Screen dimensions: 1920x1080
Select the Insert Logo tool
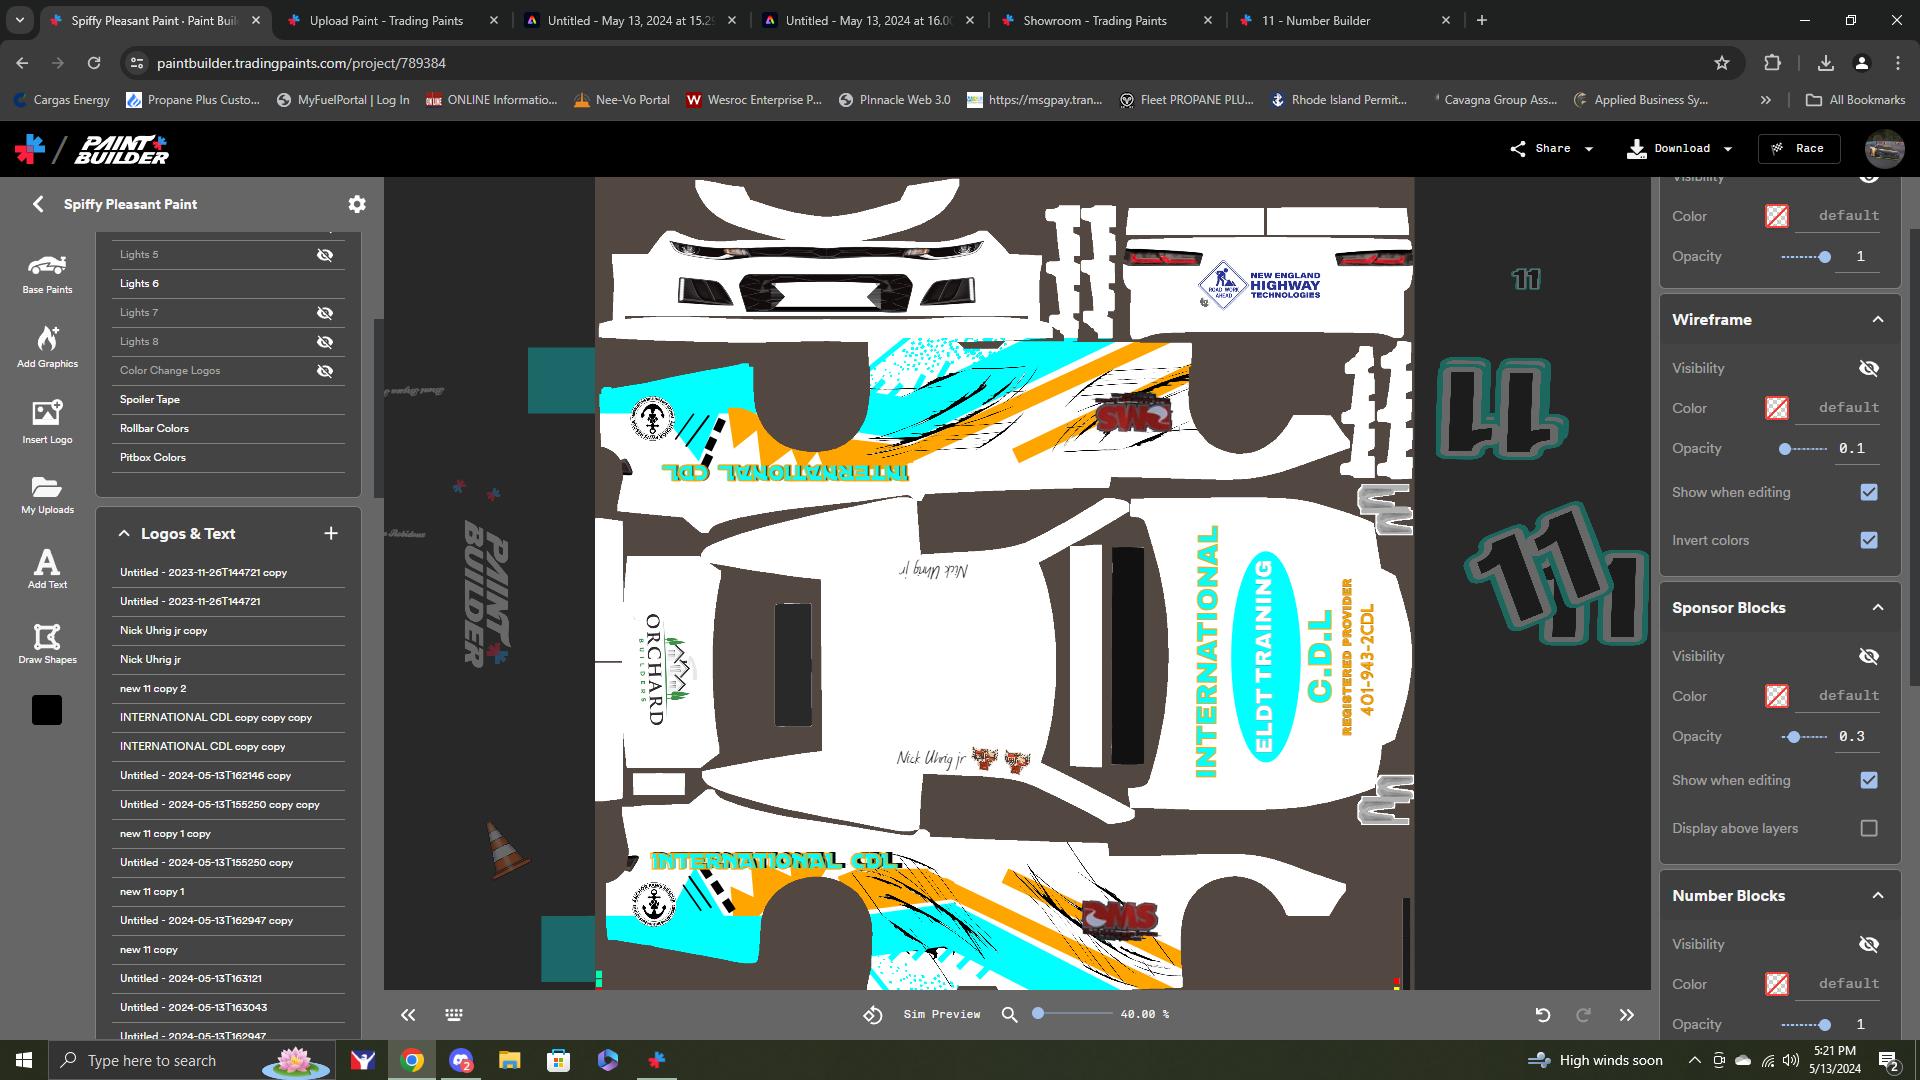tap(47, 420)
